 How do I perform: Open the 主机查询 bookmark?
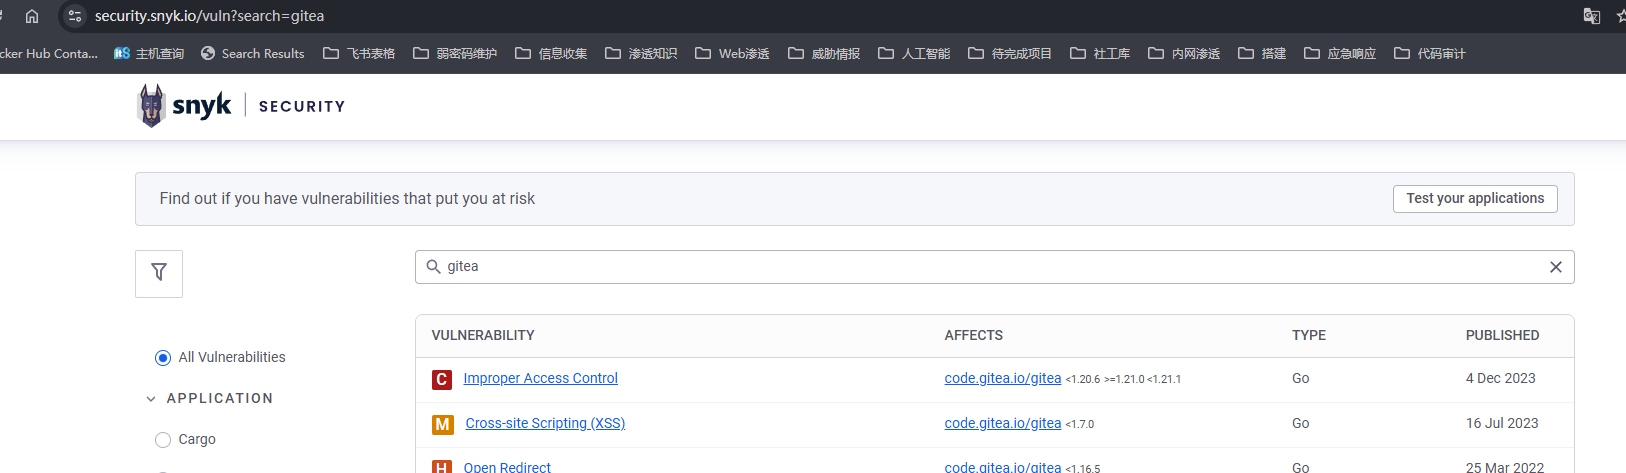click(149, 53)
